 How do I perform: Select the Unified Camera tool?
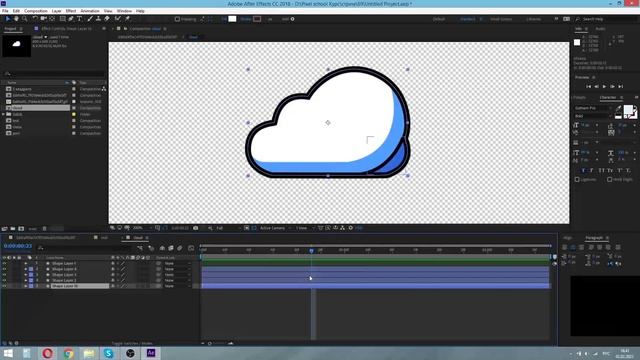[x=43, y=19]
